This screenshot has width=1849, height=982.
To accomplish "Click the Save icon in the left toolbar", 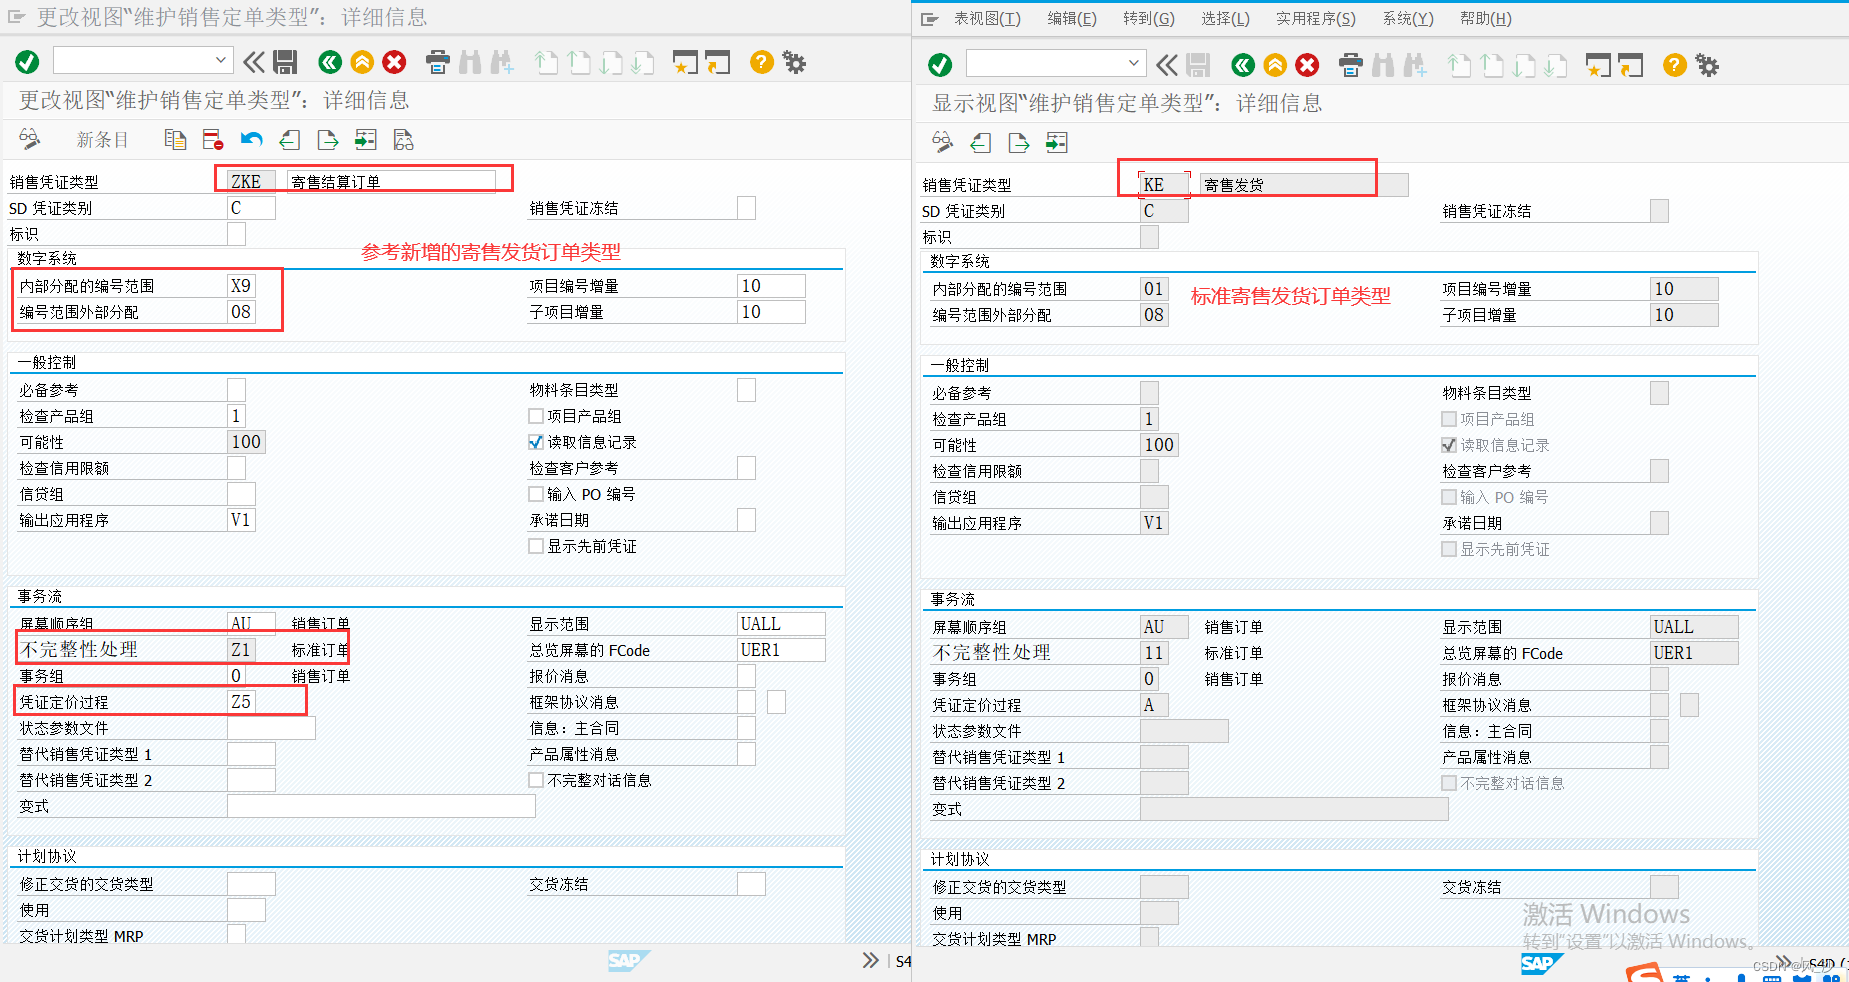I will pyautogui.click(x=286, y=61).
